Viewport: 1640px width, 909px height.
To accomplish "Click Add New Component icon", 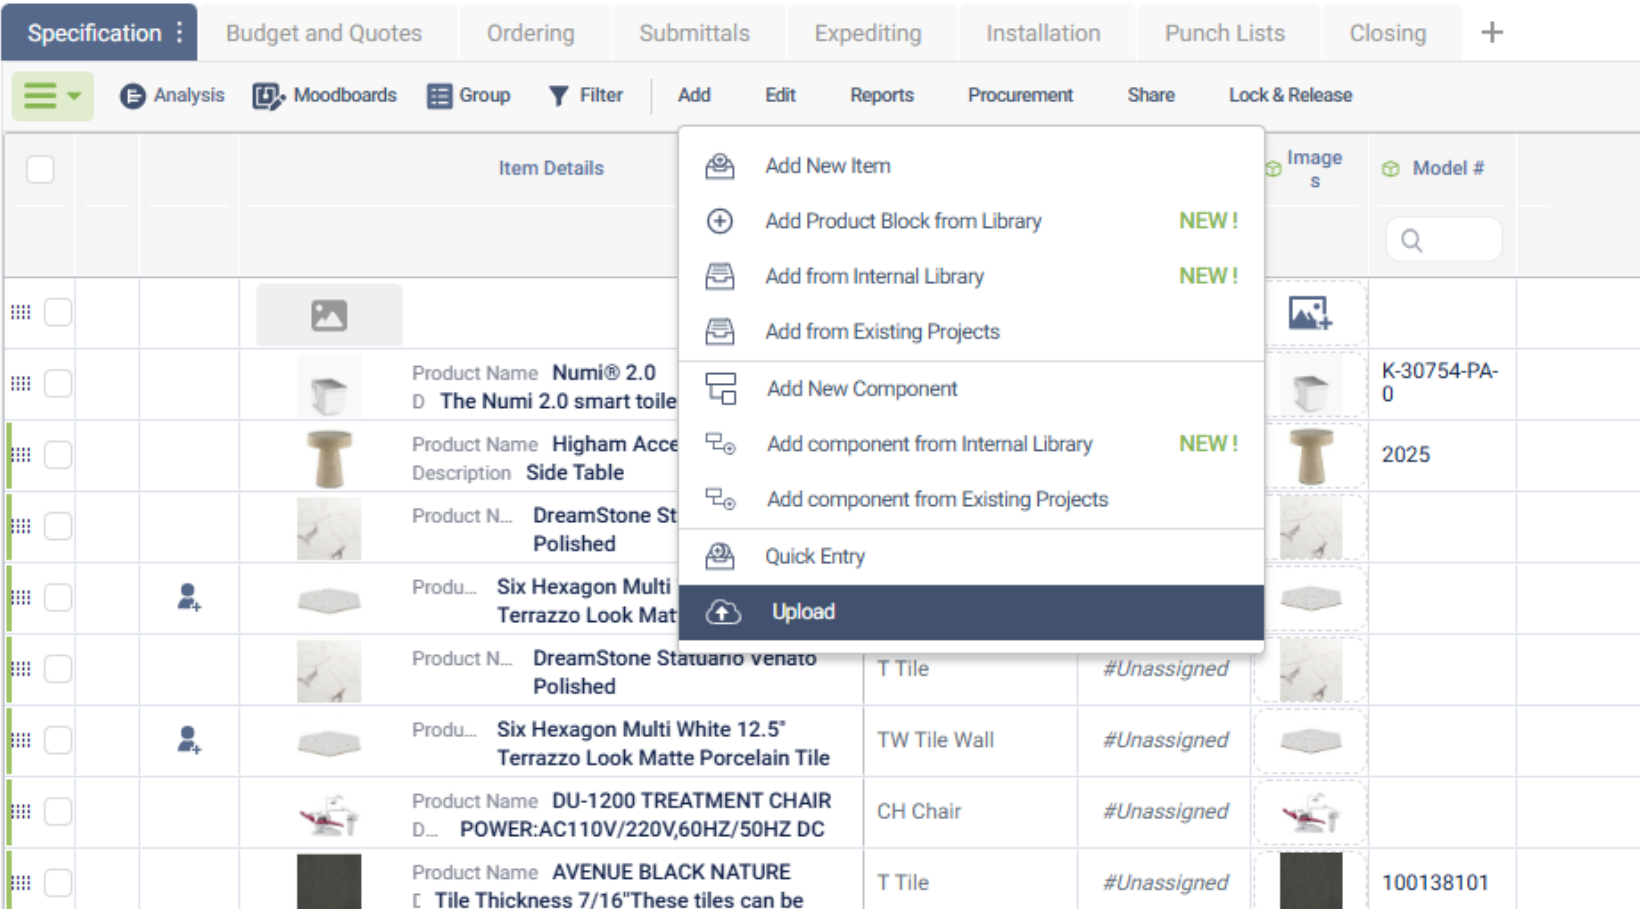I will pos(721,389).
